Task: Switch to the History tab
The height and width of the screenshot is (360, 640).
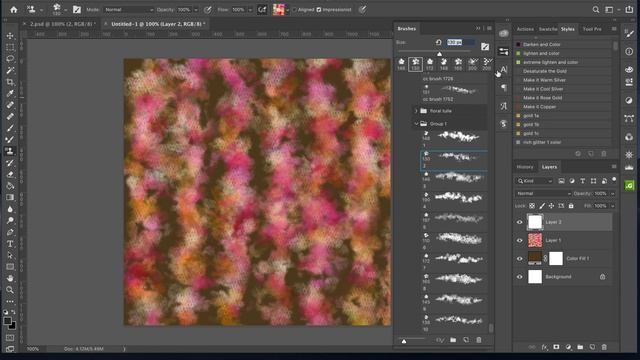Action: (524, 167)
